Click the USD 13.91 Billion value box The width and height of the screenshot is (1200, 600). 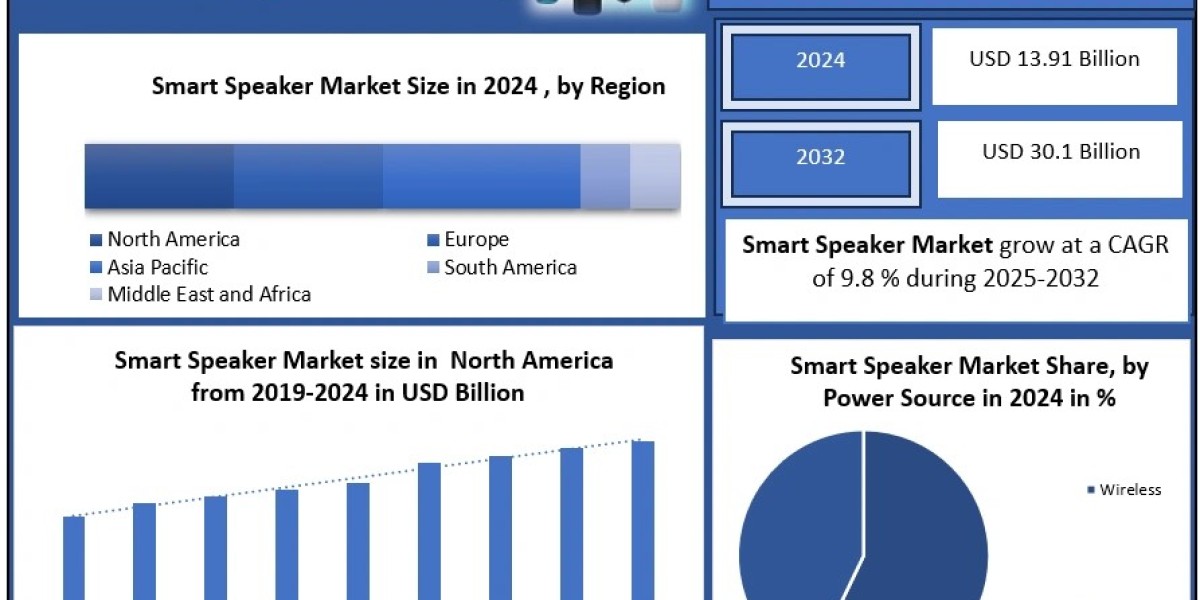coord(1054,61)
